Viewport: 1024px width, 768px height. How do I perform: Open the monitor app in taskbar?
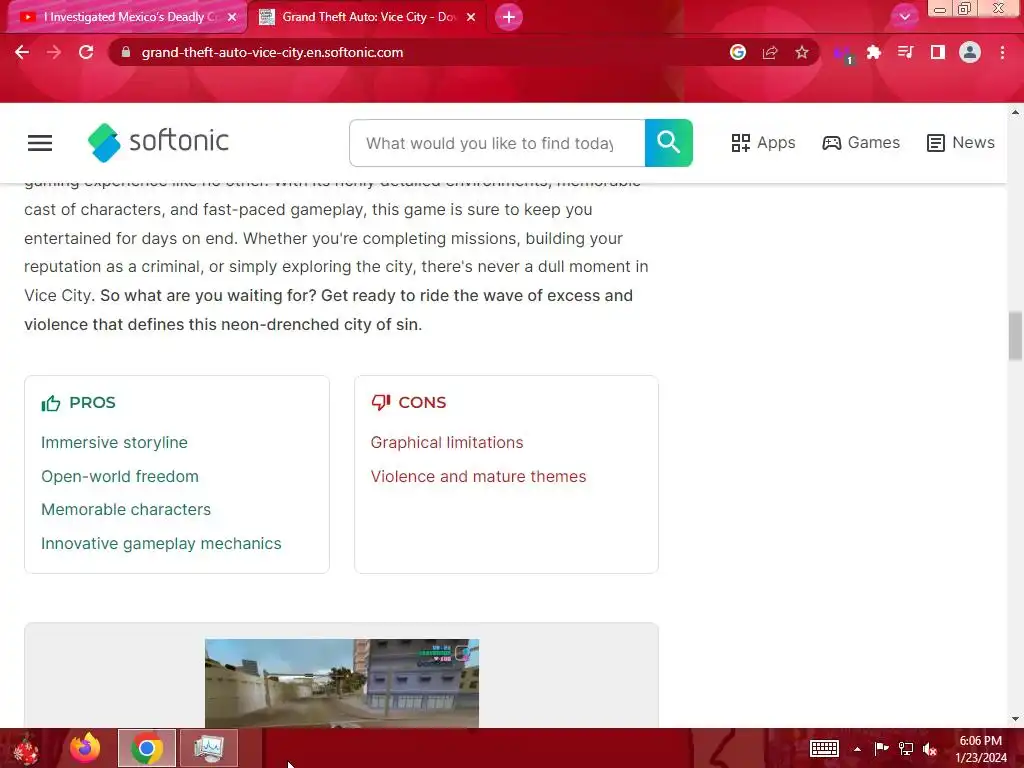(x=209, y=748)
